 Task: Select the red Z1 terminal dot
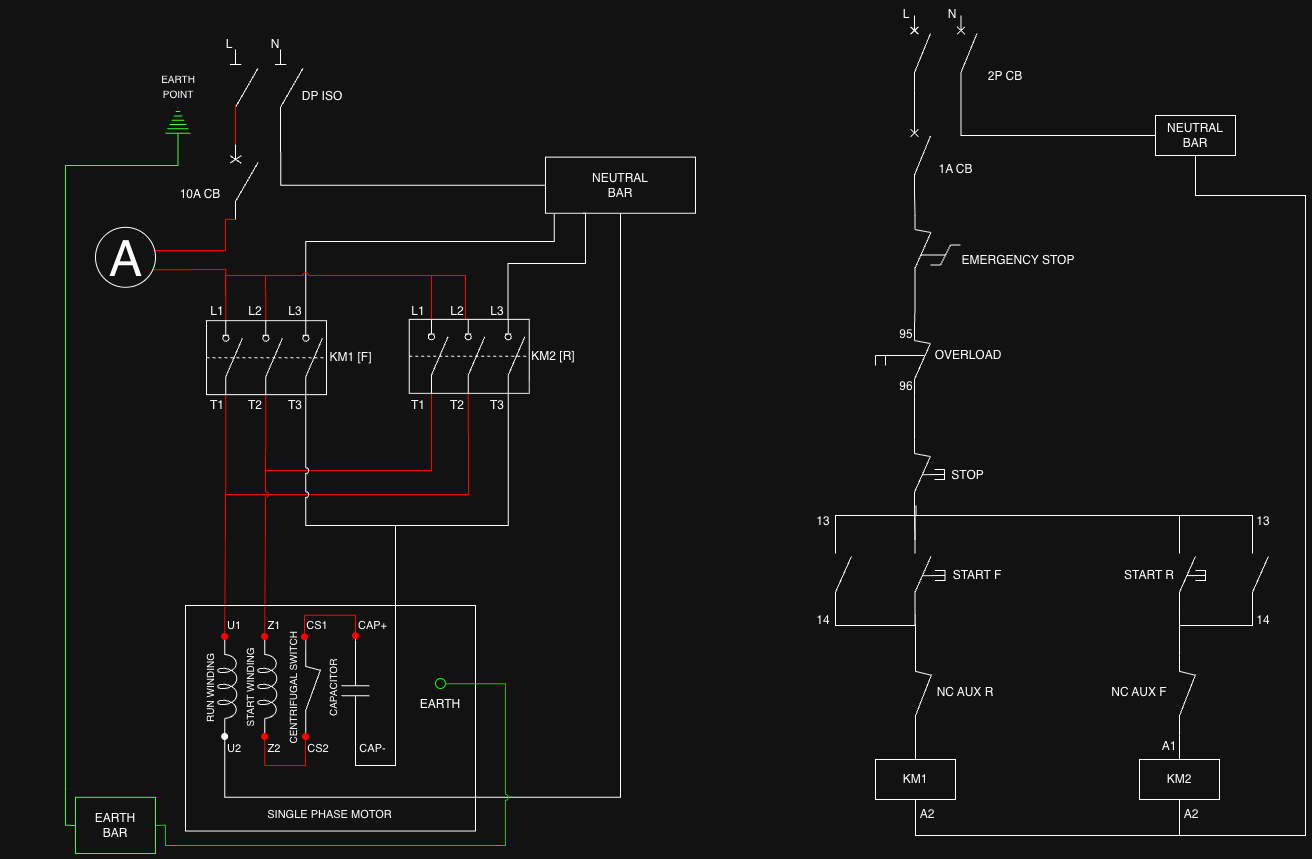(x=264, y=636)
